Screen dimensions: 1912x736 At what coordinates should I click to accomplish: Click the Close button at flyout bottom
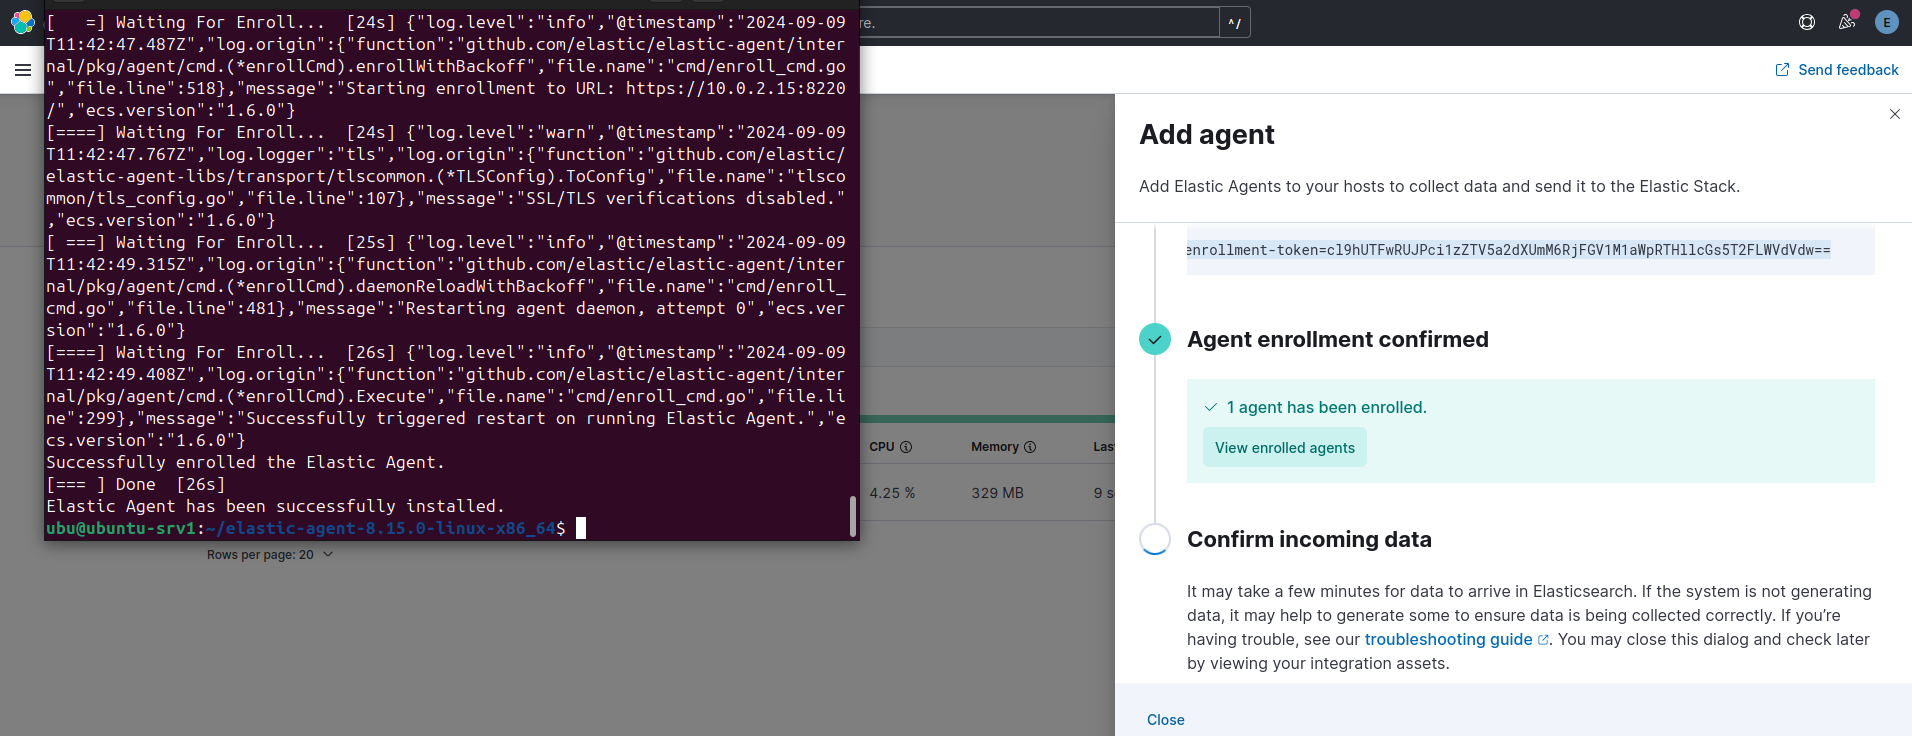(x=1166, y=720)
